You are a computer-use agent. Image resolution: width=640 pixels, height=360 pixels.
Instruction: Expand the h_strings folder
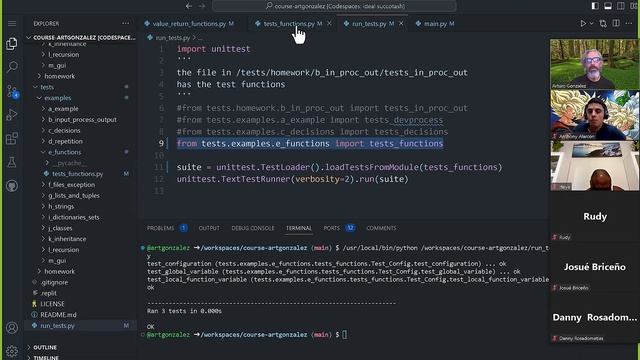(80, 207)
